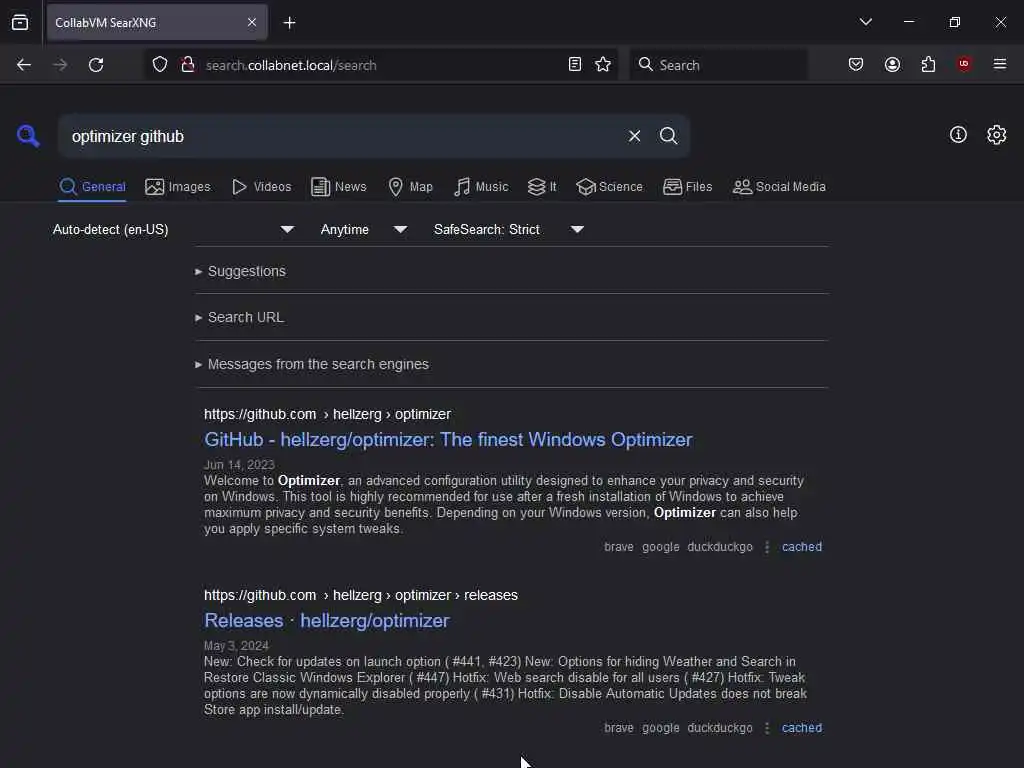Switch to the Social Media category tab
Viewport: 1024px width, 768px height.
pos(779,187)
